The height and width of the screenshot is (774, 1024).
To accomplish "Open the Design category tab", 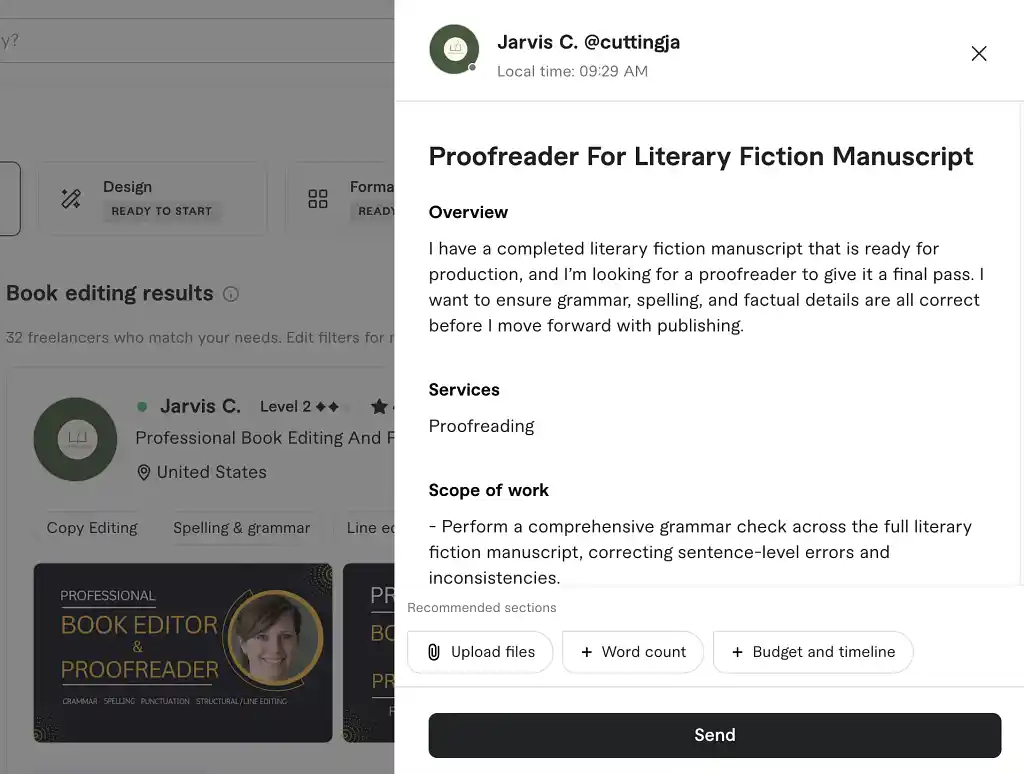I will point(152,198).
